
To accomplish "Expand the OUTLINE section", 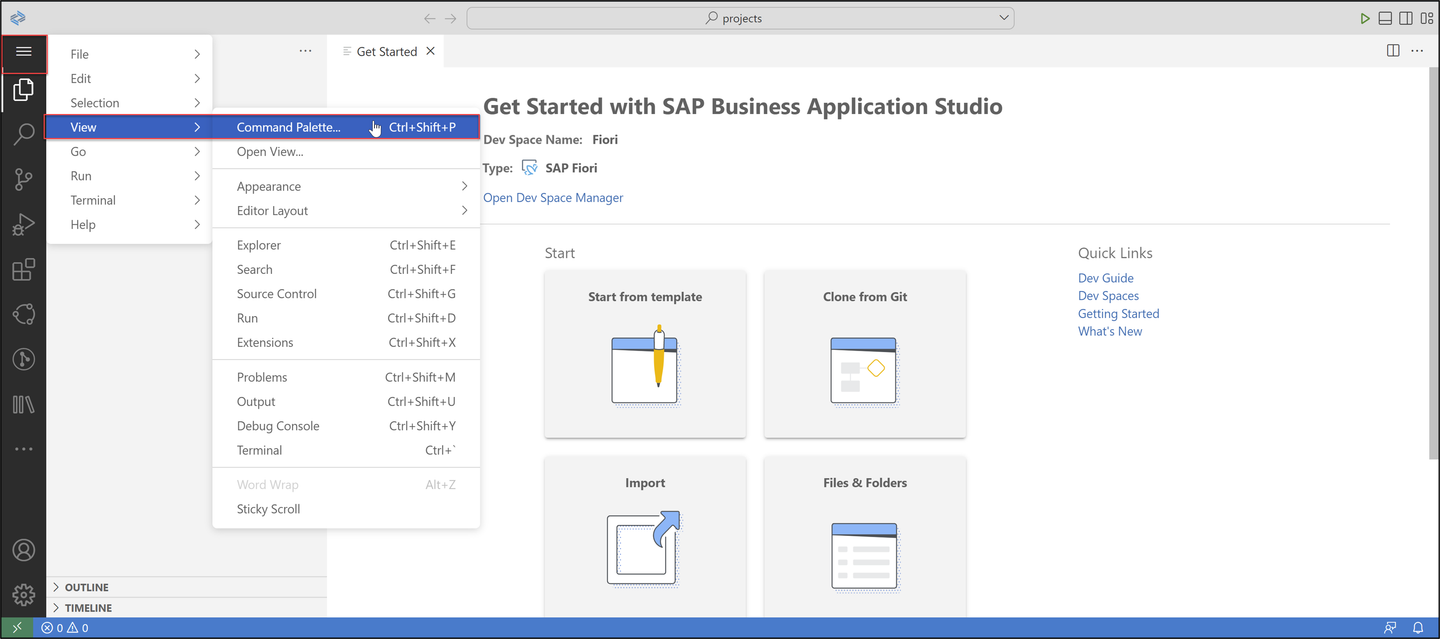I will (186, 587).
